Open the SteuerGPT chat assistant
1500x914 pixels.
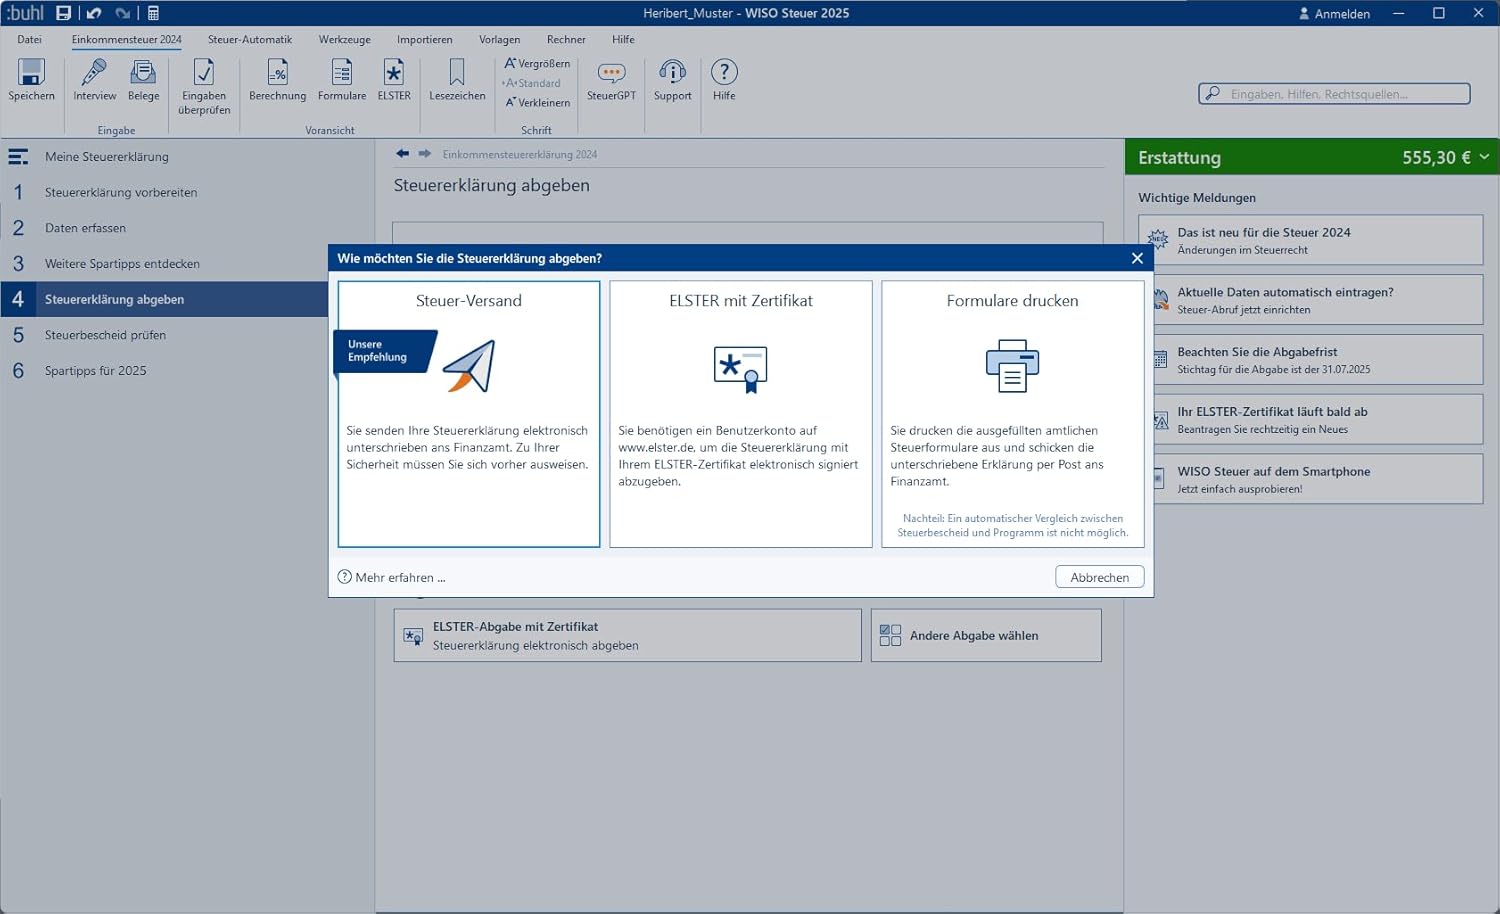[611, 80]
